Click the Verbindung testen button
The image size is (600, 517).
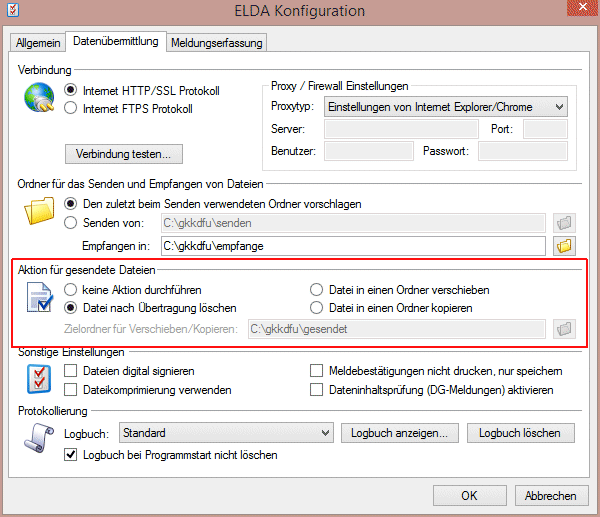point(124,154)
